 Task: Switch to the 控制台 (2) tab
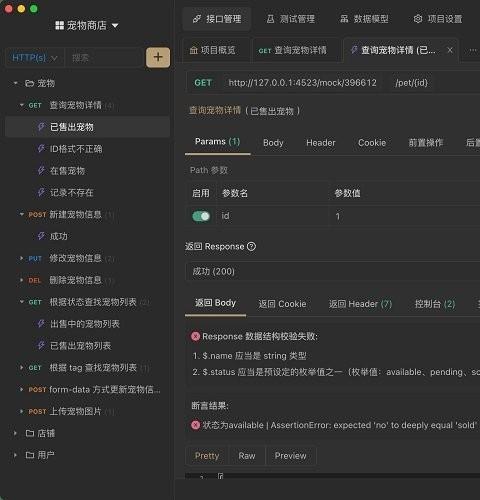coord(435,304)
